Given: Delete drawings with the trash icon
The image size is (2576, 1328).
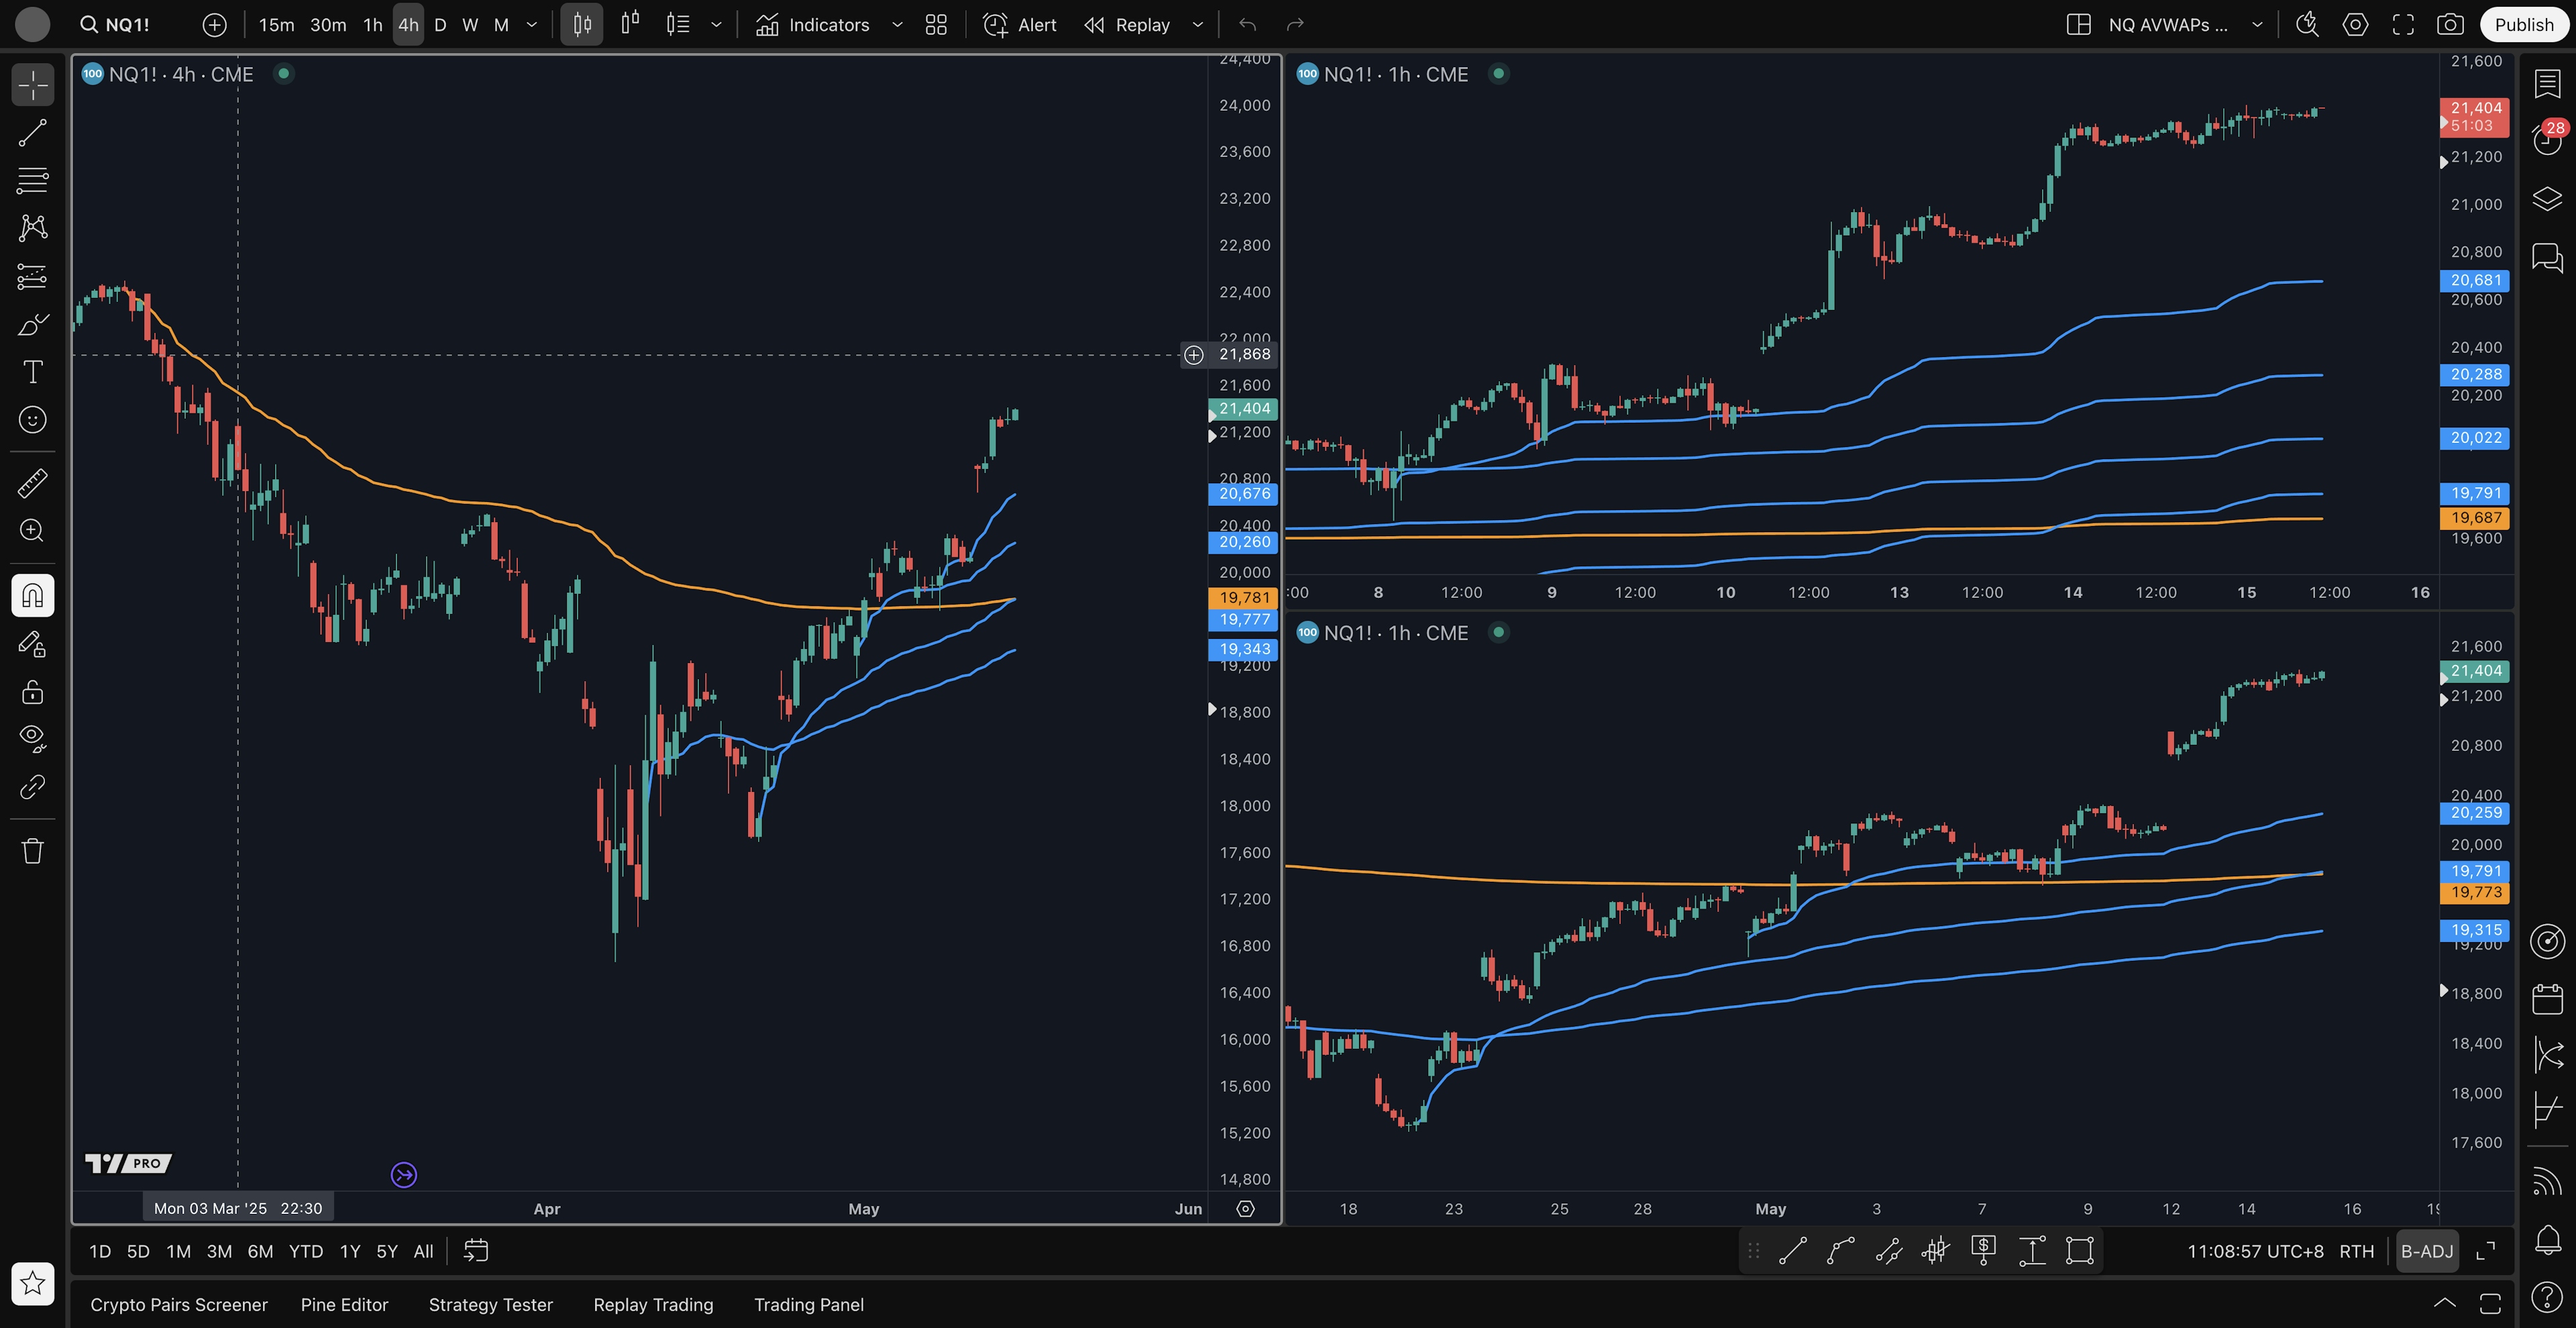Looking at the screenshot, I should [32, 851].
